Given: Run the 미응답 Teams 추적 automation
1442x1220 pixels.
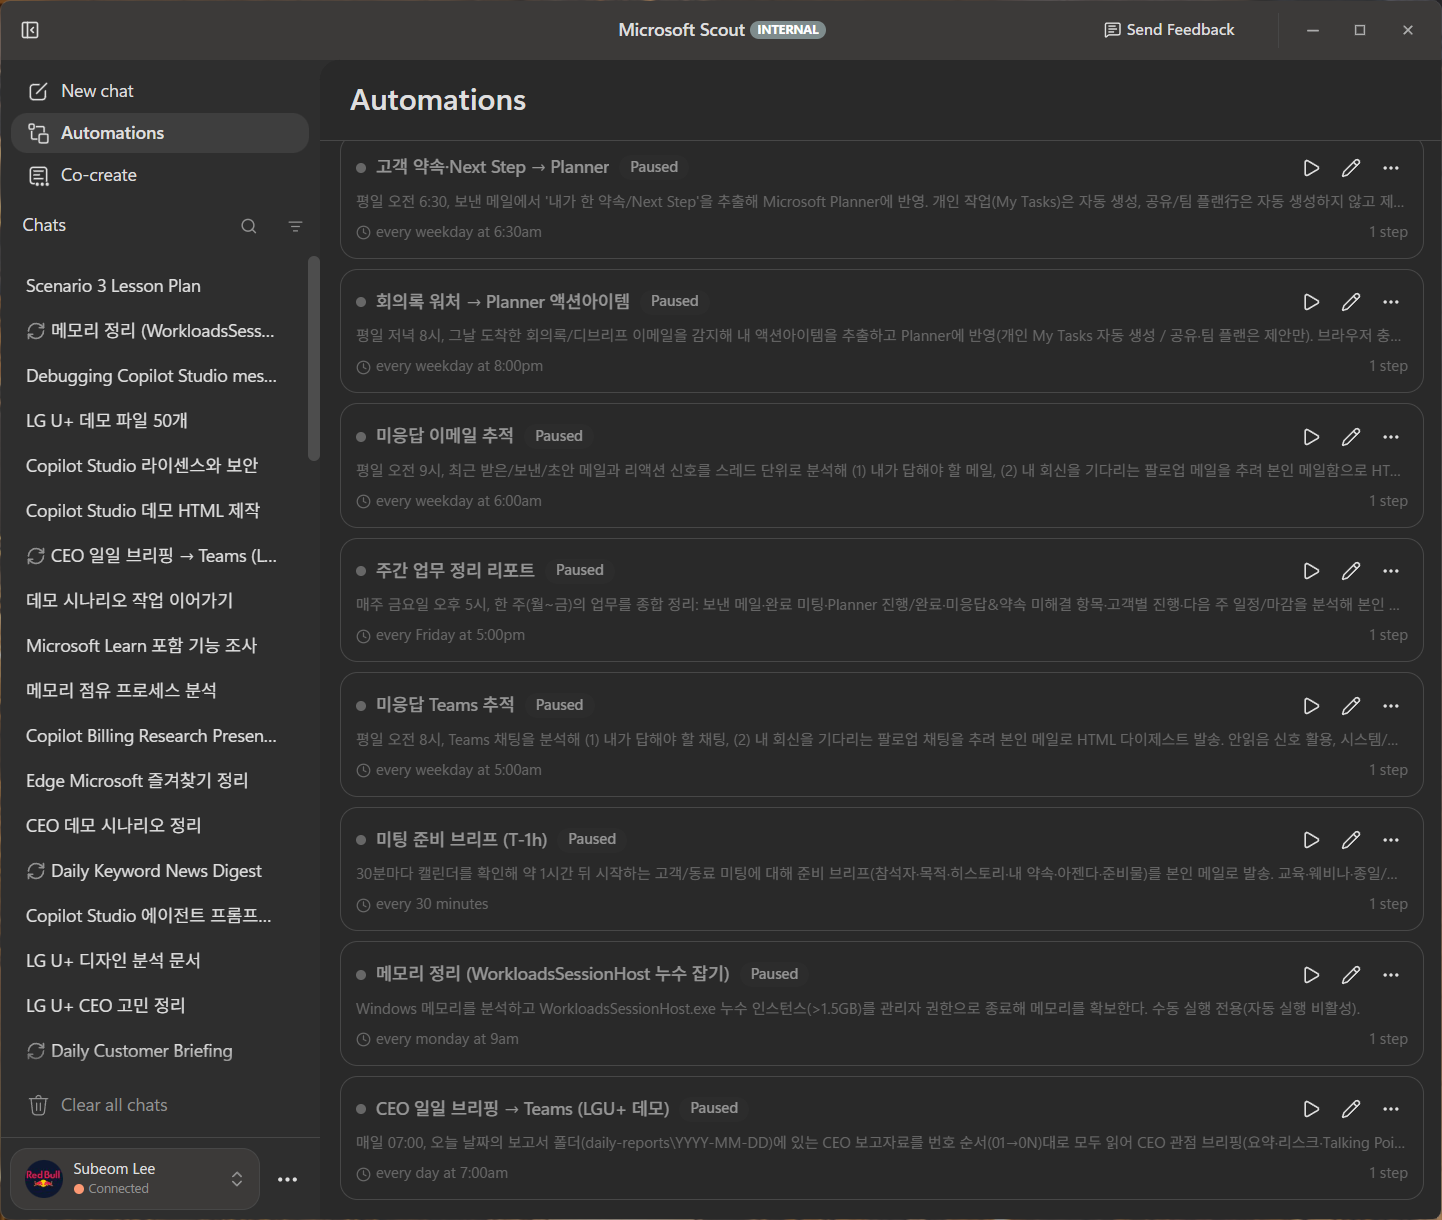Looking at the screenshot, I should coord(1311,706).
